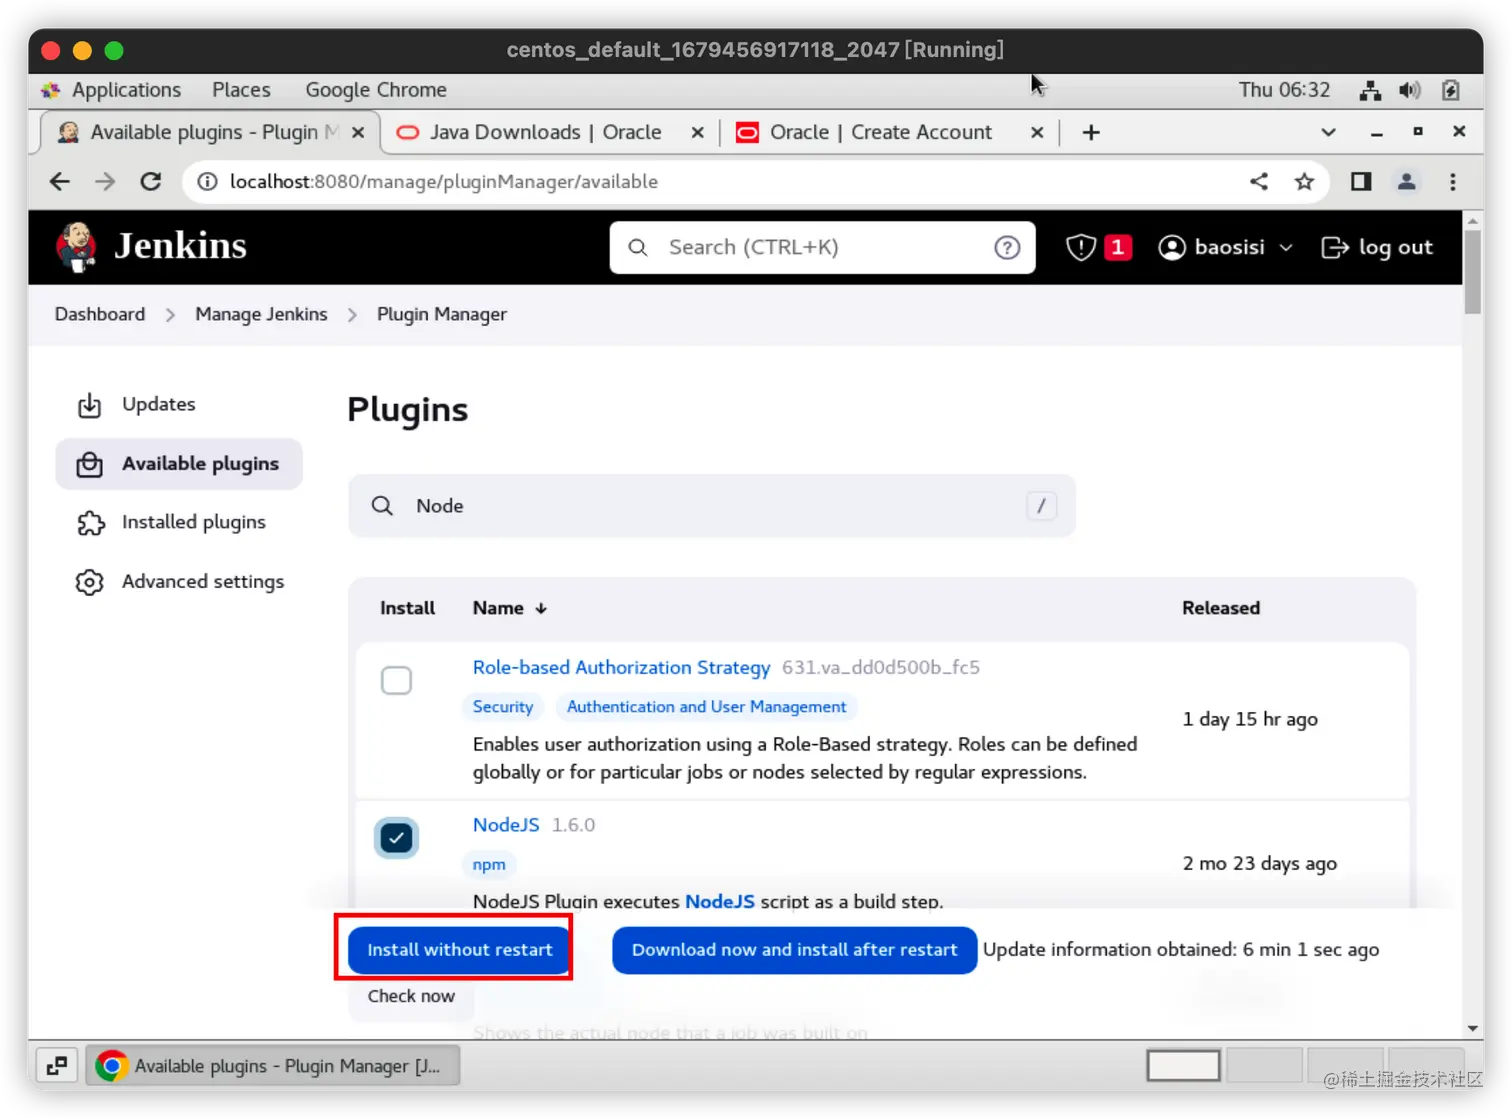
Task: Open Role-based Authorization Strategy link
Action: [621, 667]
